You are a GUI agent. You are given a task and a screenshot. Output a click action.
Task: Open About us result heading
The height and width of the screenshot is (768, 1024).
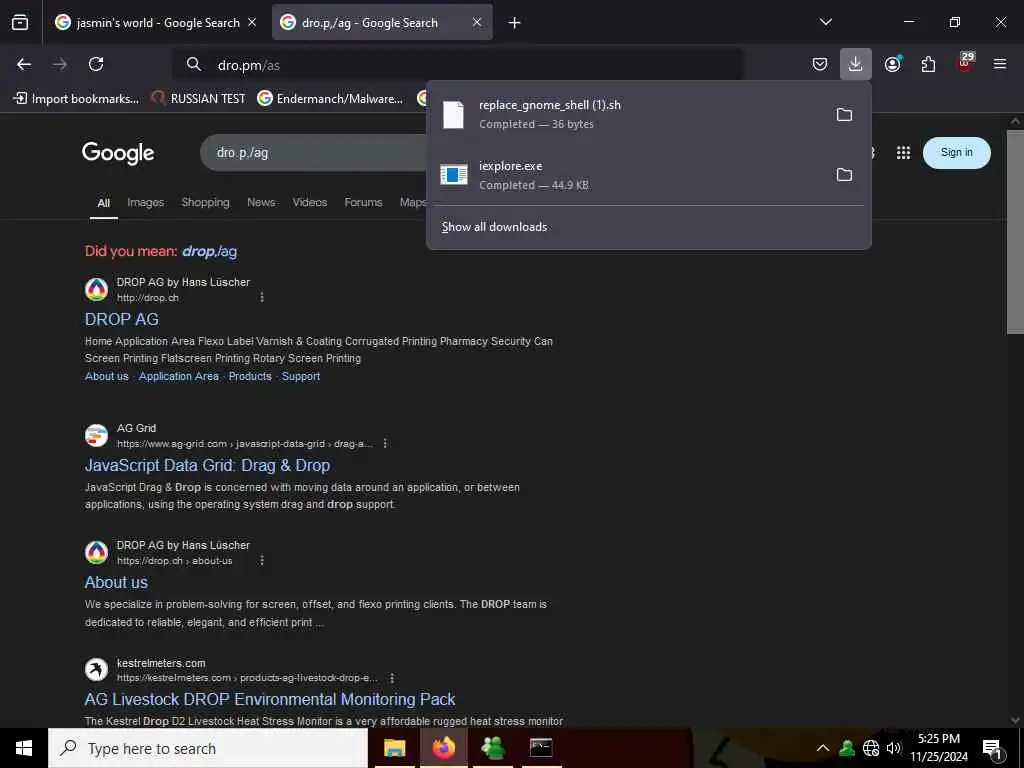tap(116, 583)
